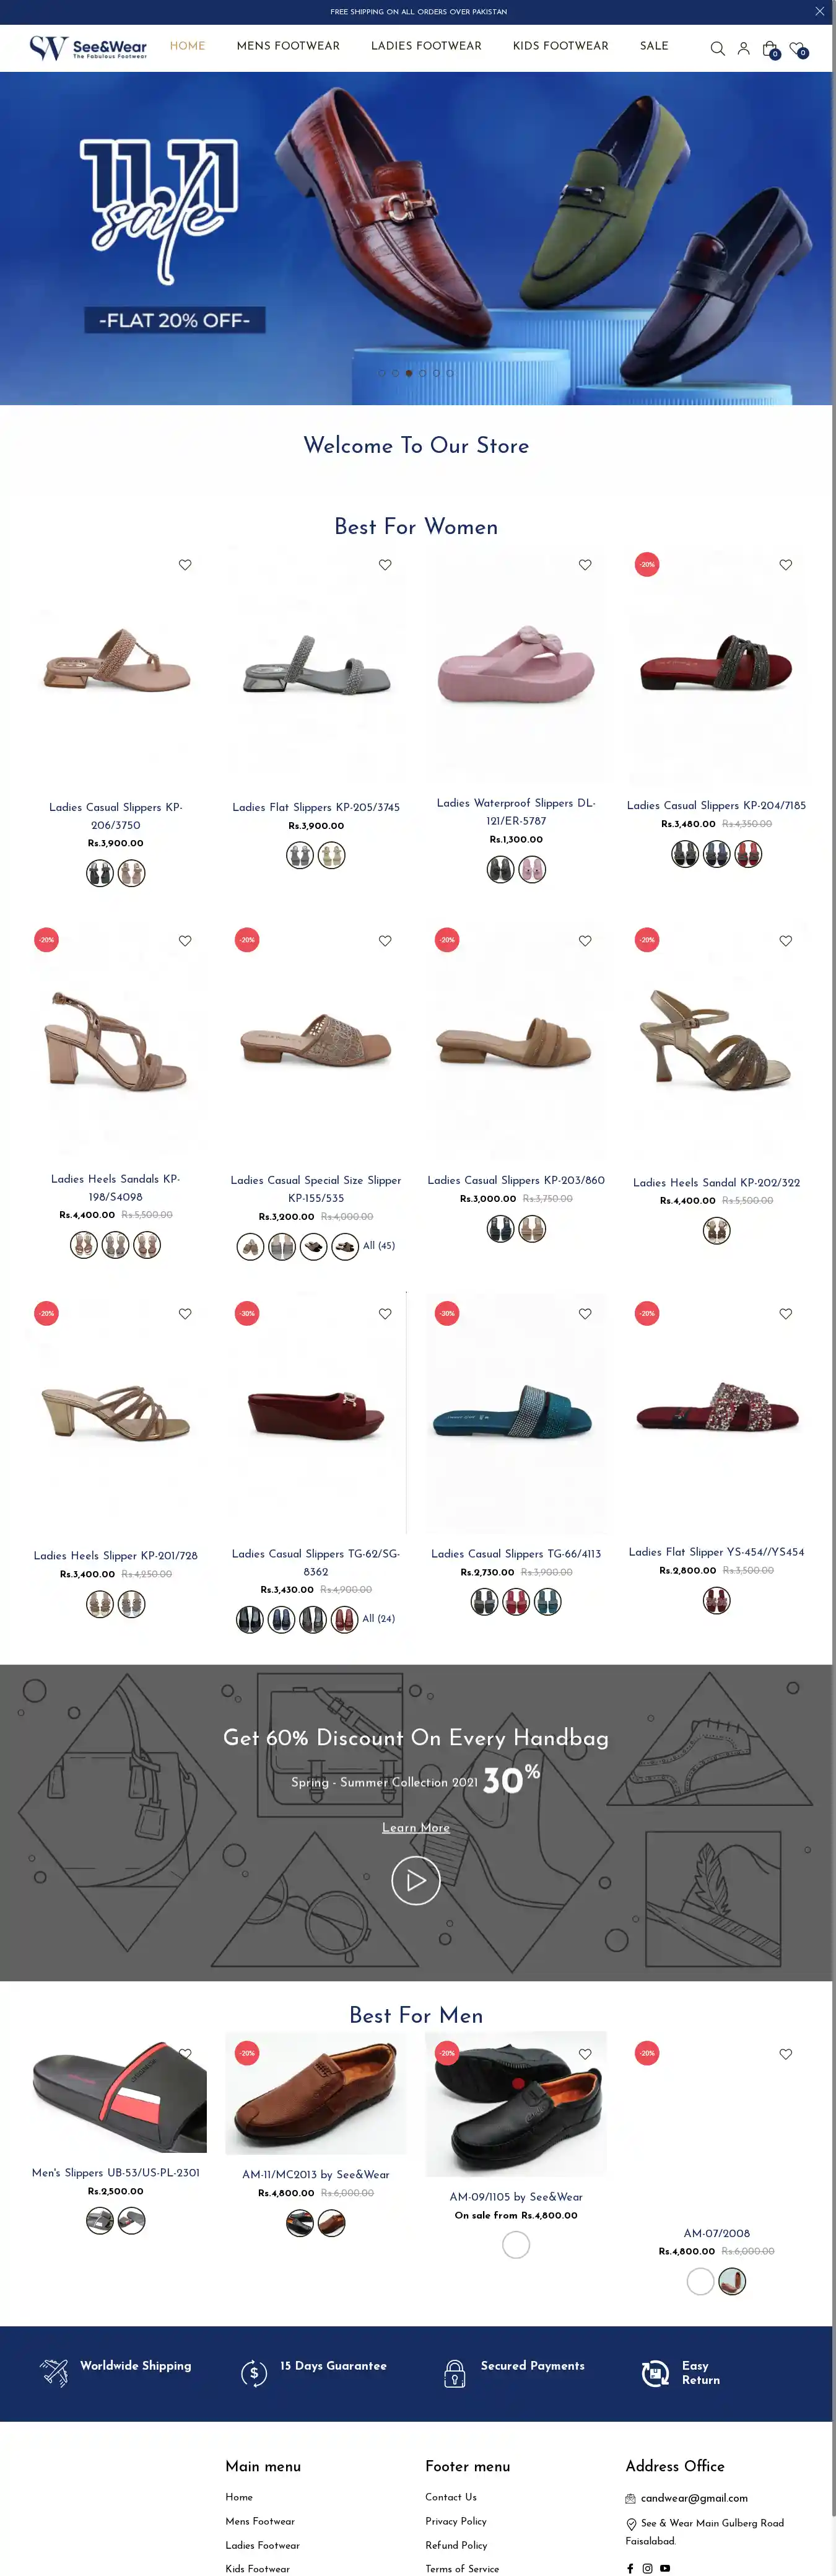This screenshot has width=836, height=2576.
Task: Toggle wishlist heart on AM-07/2008 product
Action: [x=785, y=2054]
